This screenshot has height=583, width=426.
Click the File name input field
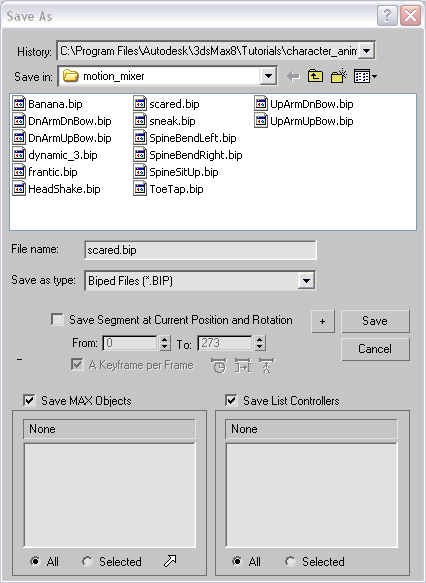click(x=200, y=250)
